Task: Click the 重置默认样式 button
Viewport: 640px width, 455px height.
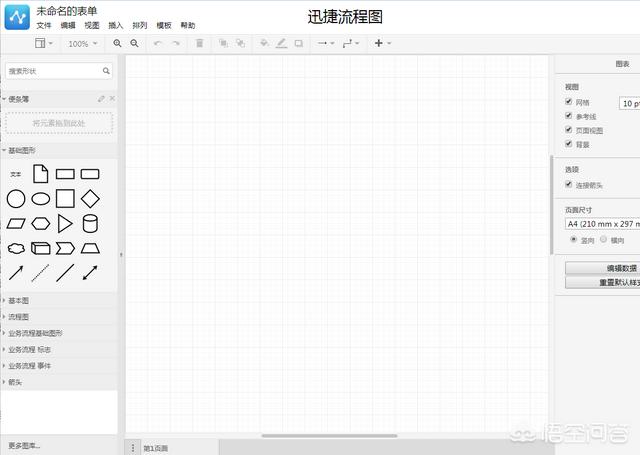Action: click(602, 282)
